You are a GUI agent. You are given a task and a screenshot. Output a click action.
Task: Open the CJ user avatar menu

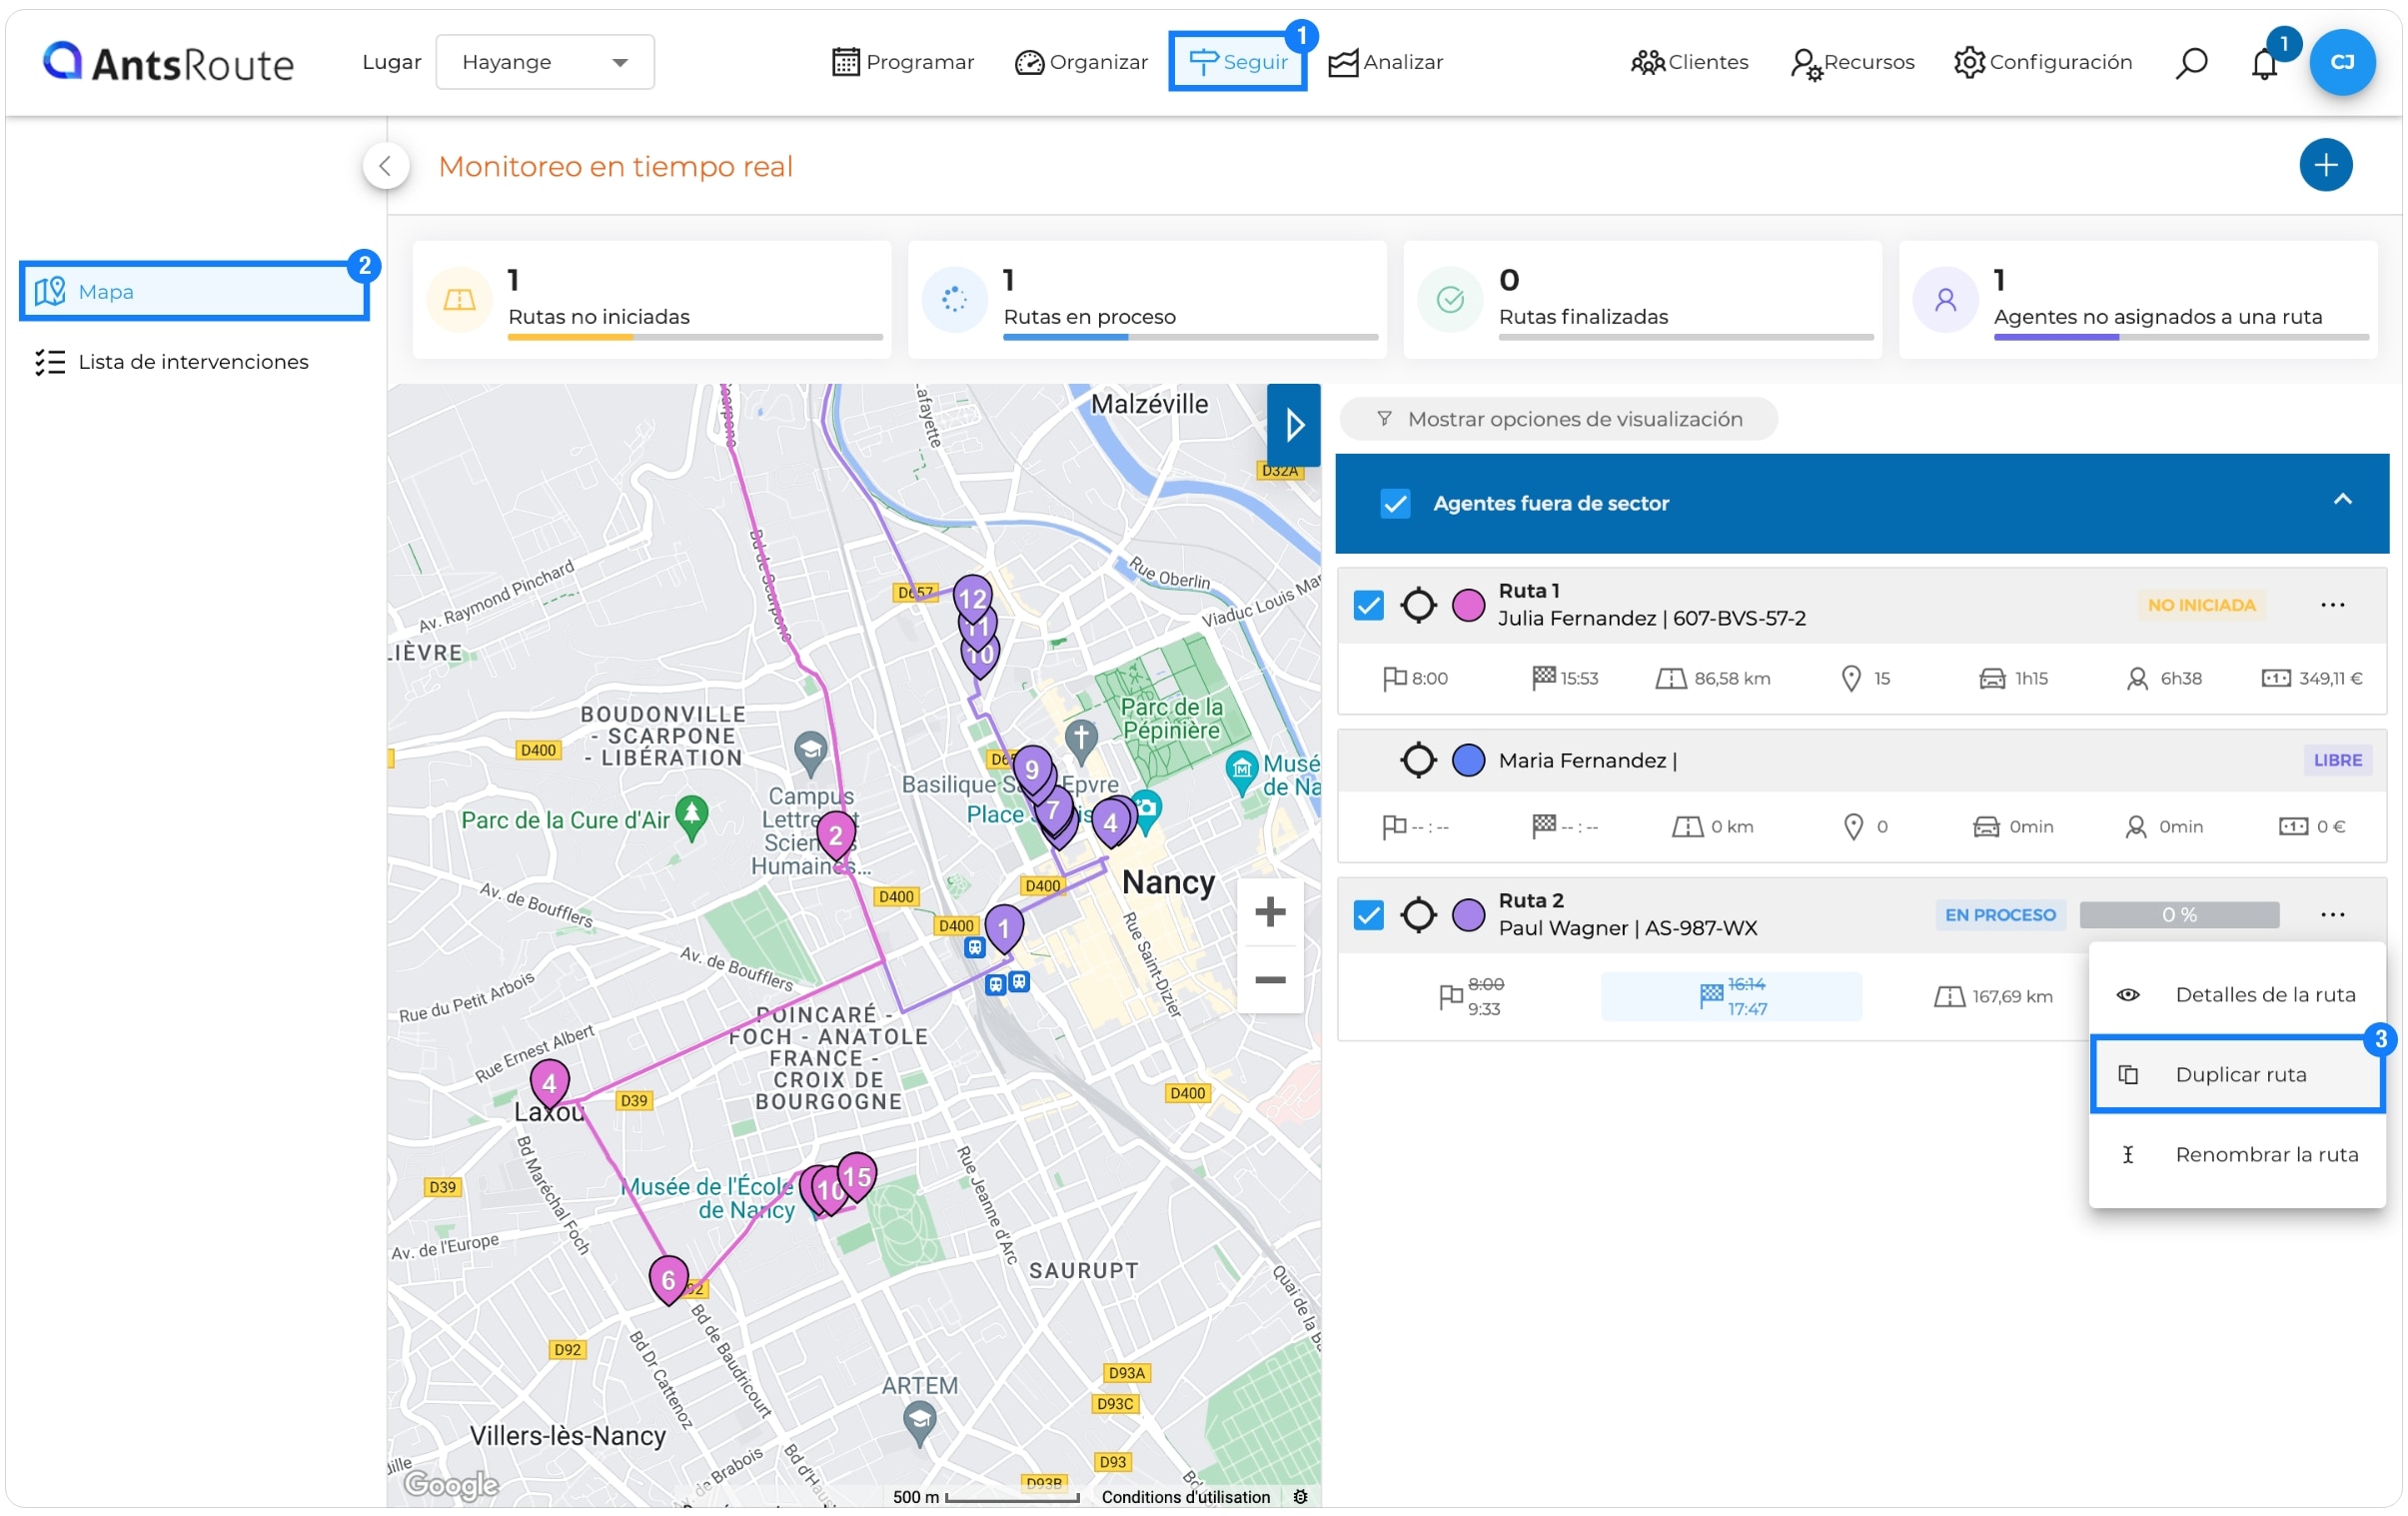tap(2342, 62)
